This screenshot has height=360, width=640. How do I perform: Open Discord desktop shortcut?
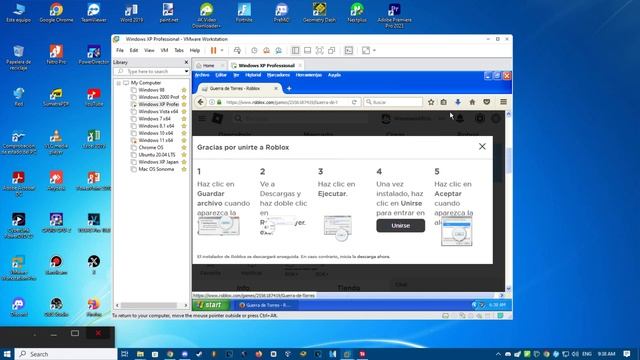19,307
